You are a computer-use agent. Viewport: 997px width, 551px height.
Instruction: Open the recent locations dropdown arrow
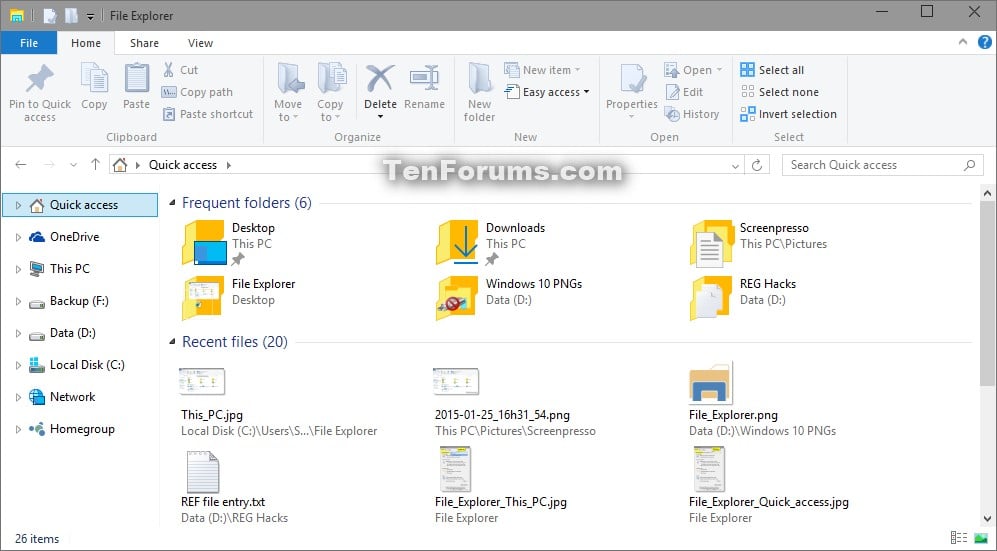[73, 165]
